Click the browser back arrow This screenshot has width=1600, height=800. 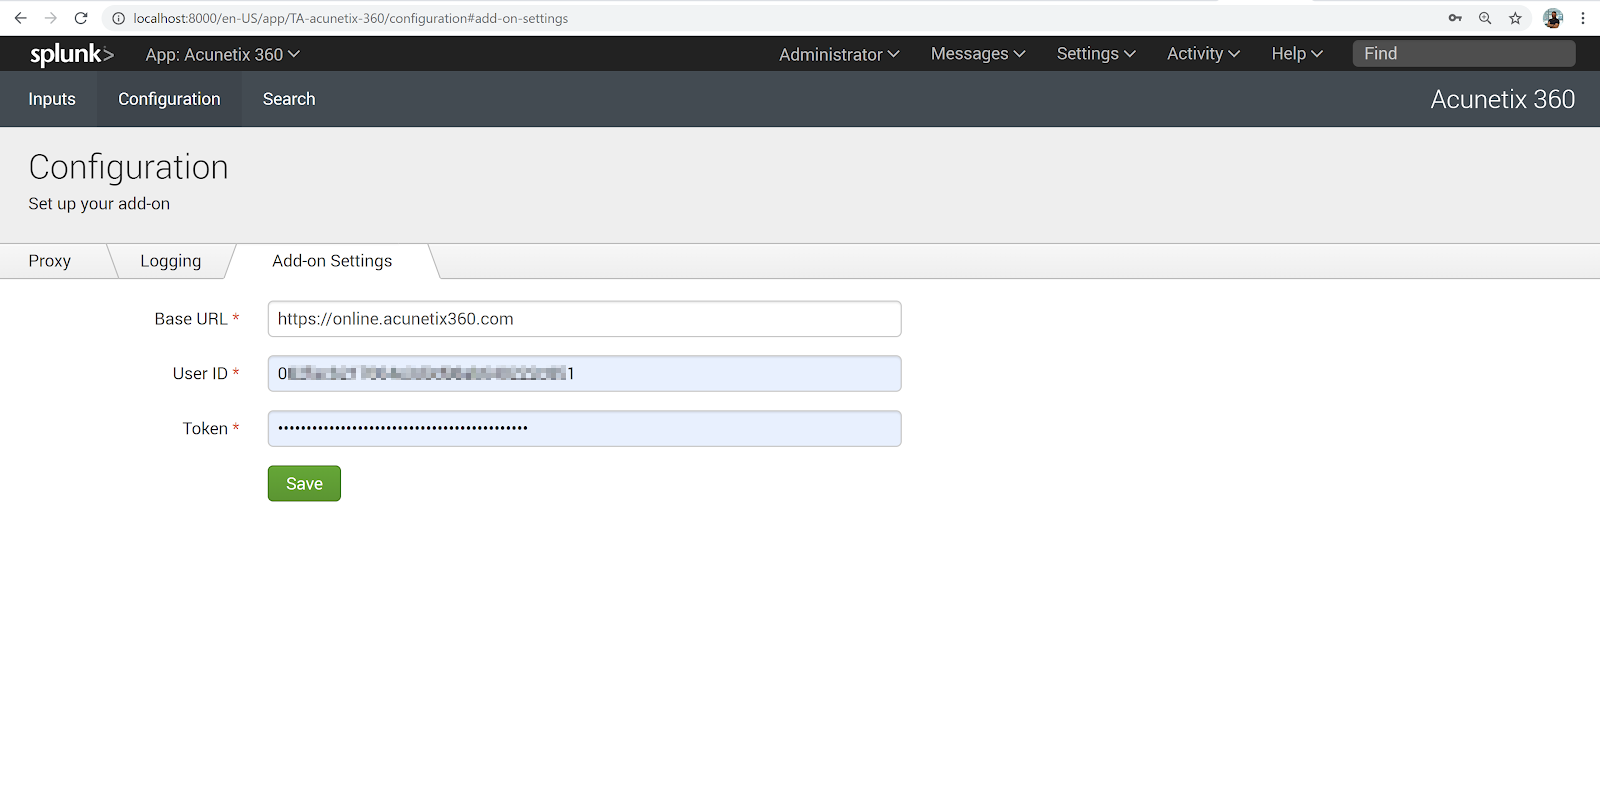tap(20, 18)
